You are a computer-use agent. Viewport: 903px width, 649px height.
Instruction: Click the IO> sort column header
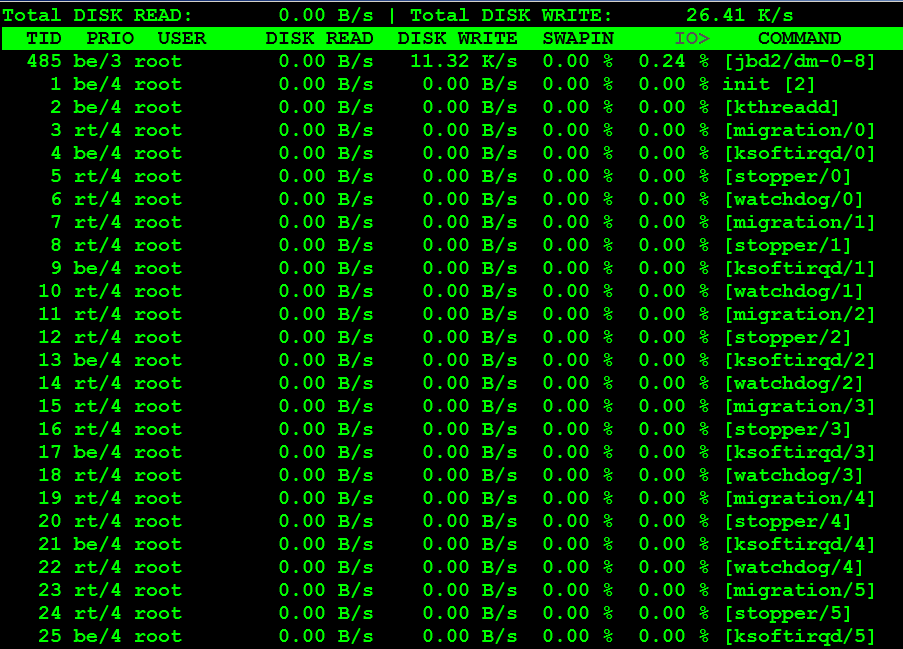click(x=692, y=39)
